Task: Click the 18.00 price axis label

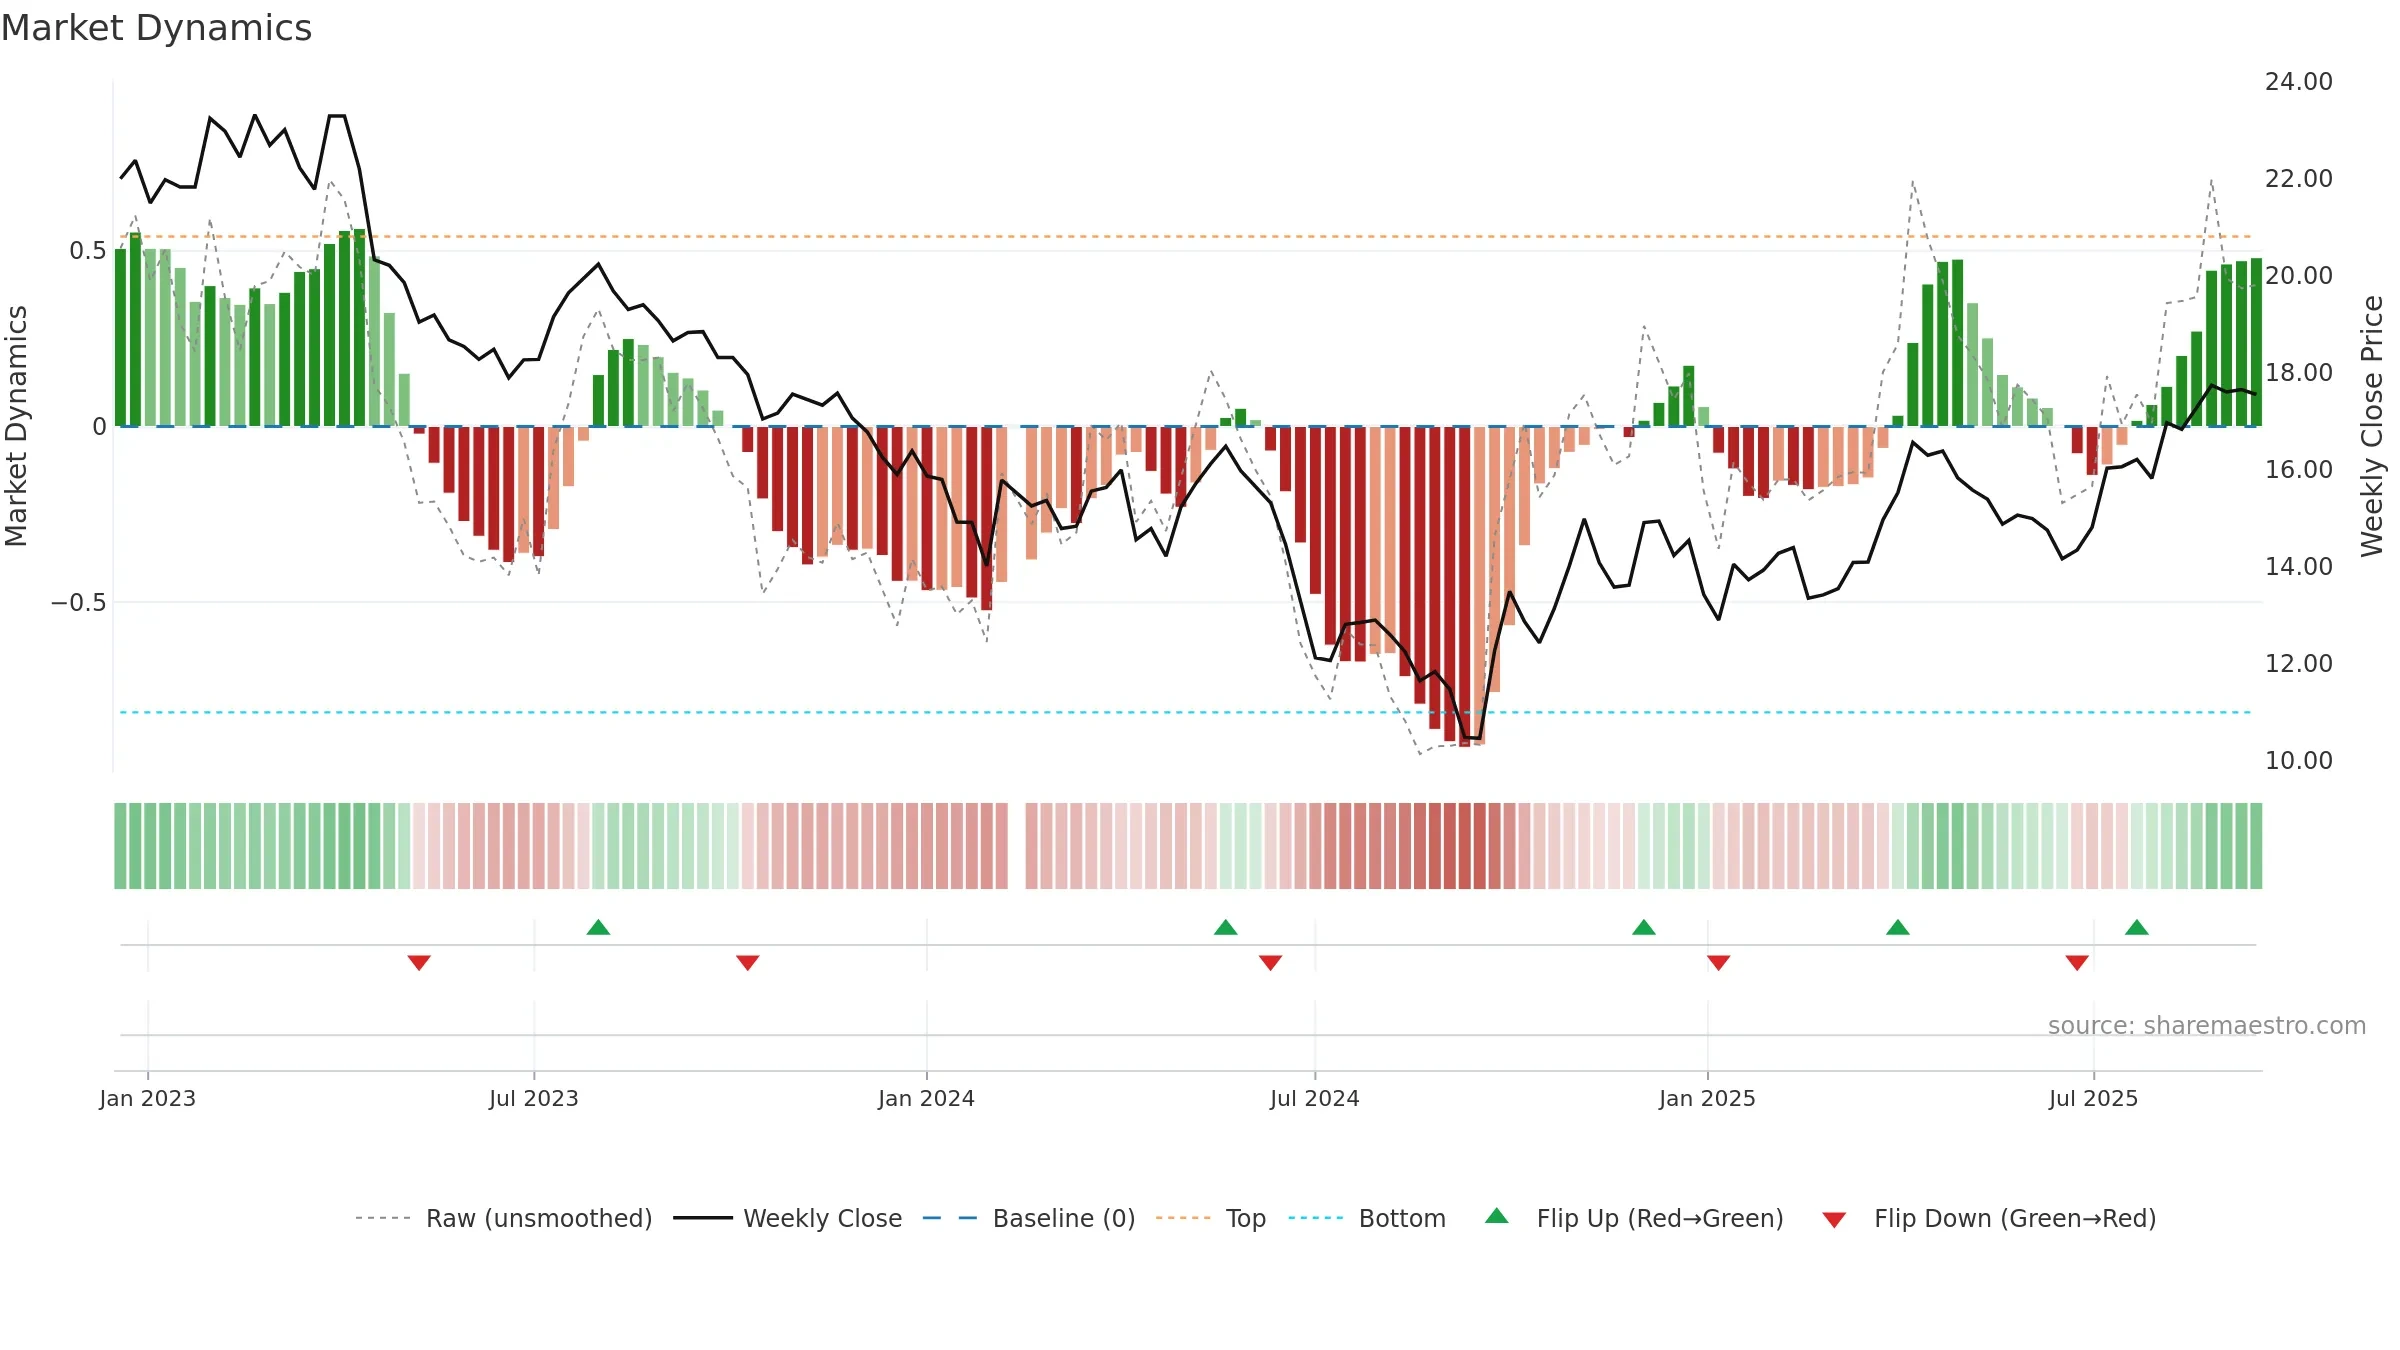Action: pos(2299,373)
